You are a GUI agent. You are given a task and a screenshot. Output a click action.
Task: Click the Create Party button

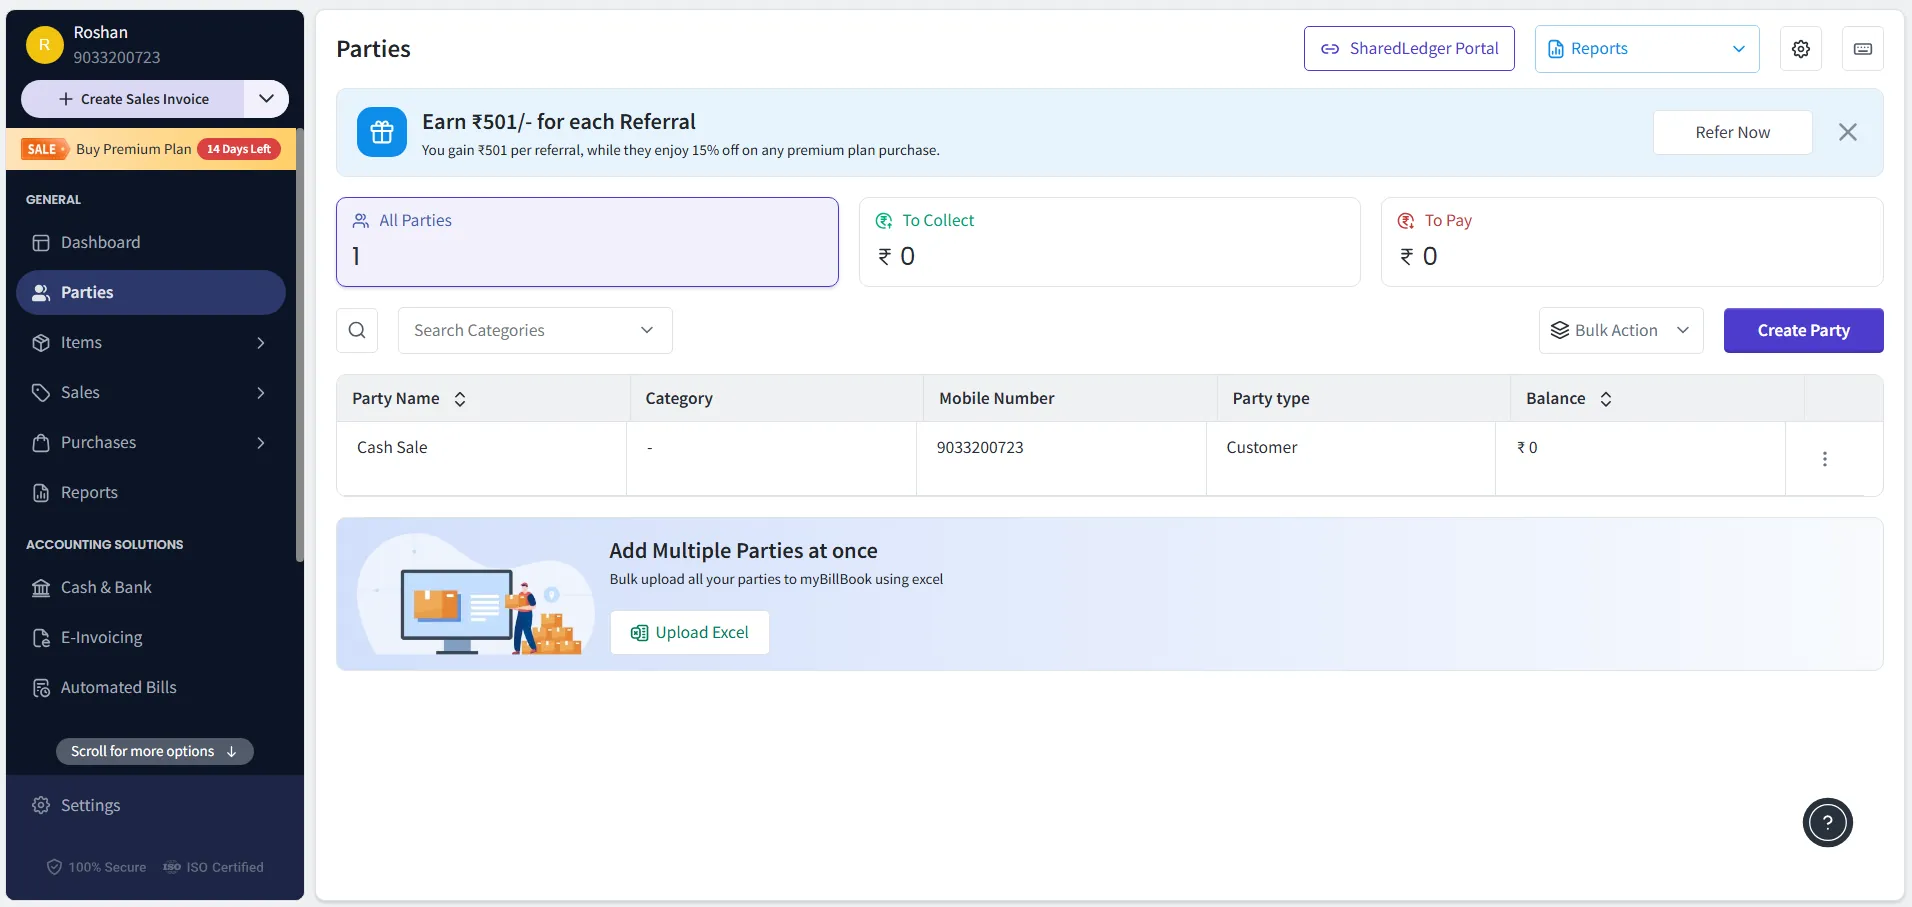pyautogui.click(x=1803, y=330)
